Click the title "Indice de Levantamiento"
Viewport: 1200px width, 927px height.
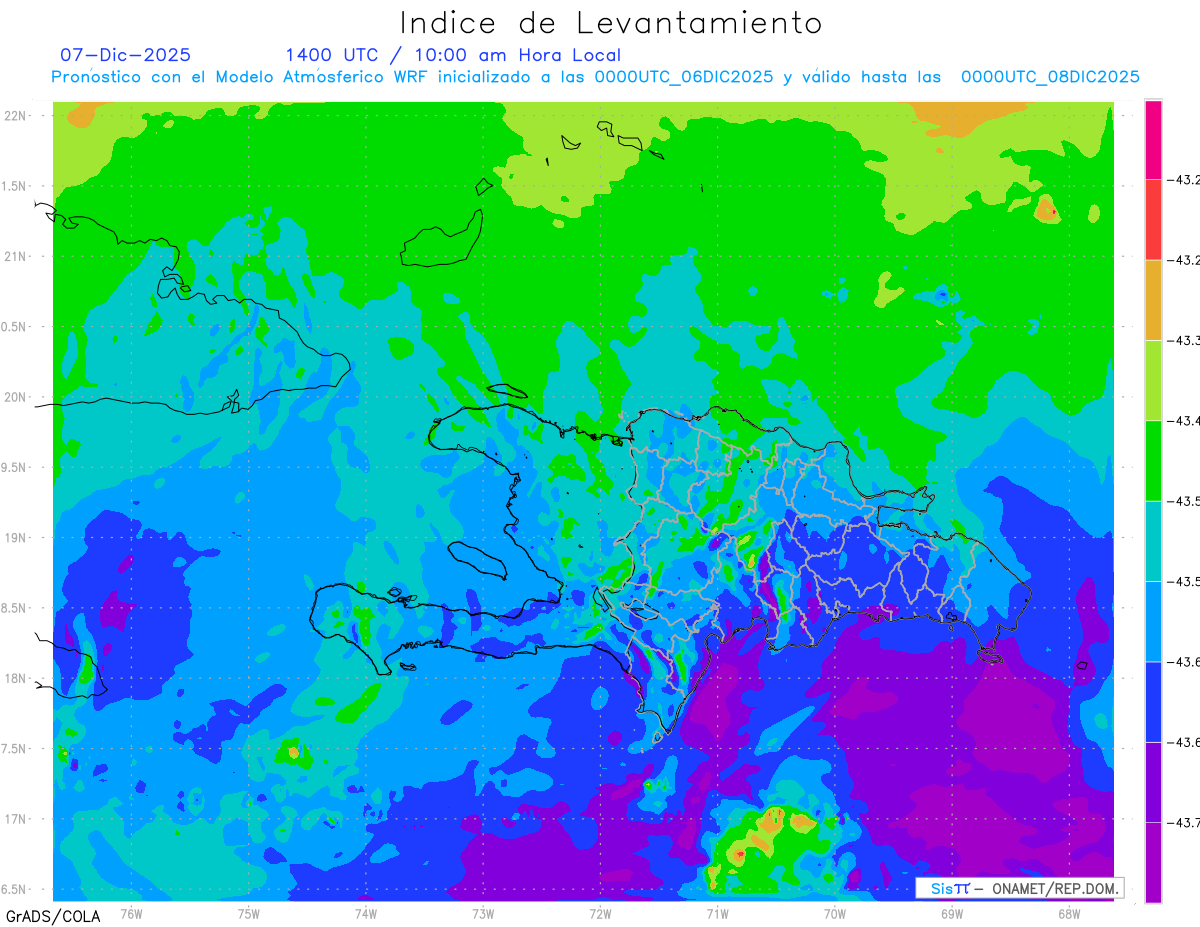[x=611, y=22]
